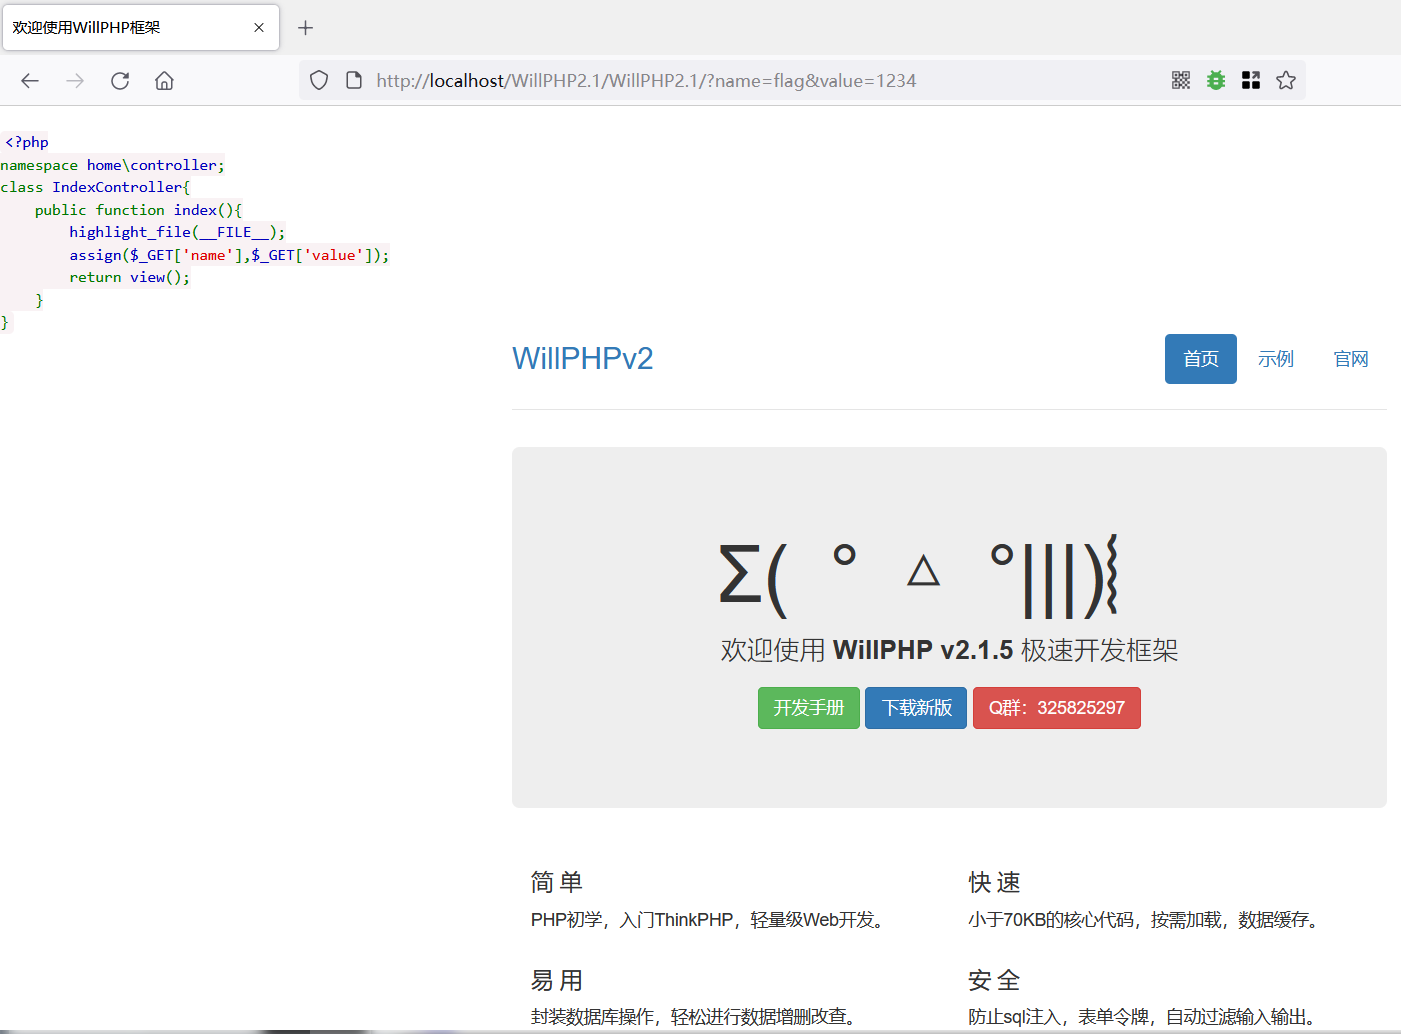The image size is (1401, 1034).
Task: Click the <?php opening tag
Action: 26,142
